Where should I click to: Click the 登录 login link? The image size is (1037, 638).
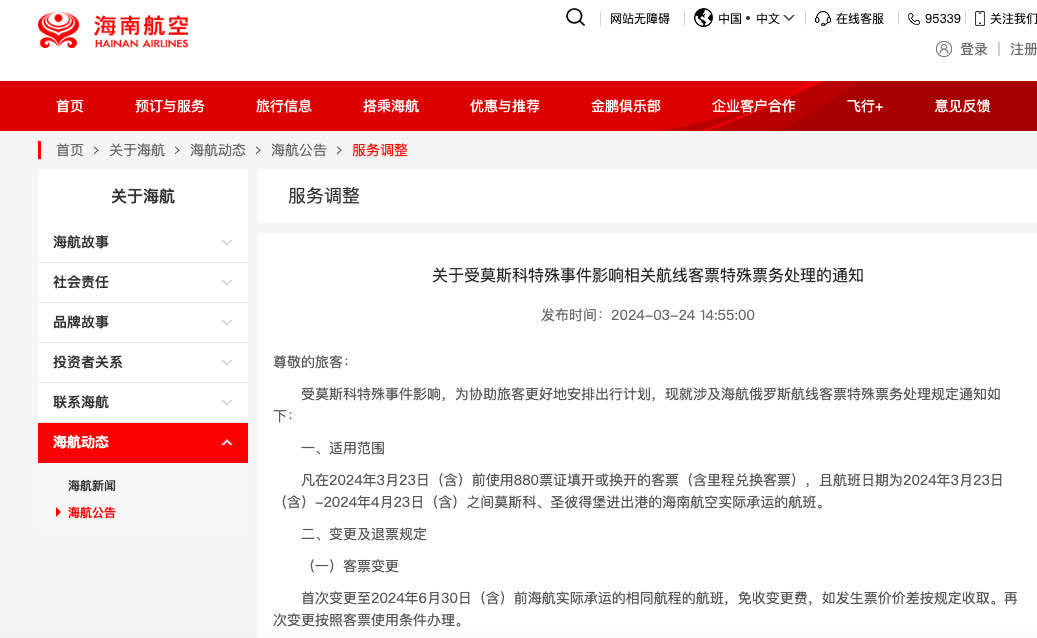(973, 49)
